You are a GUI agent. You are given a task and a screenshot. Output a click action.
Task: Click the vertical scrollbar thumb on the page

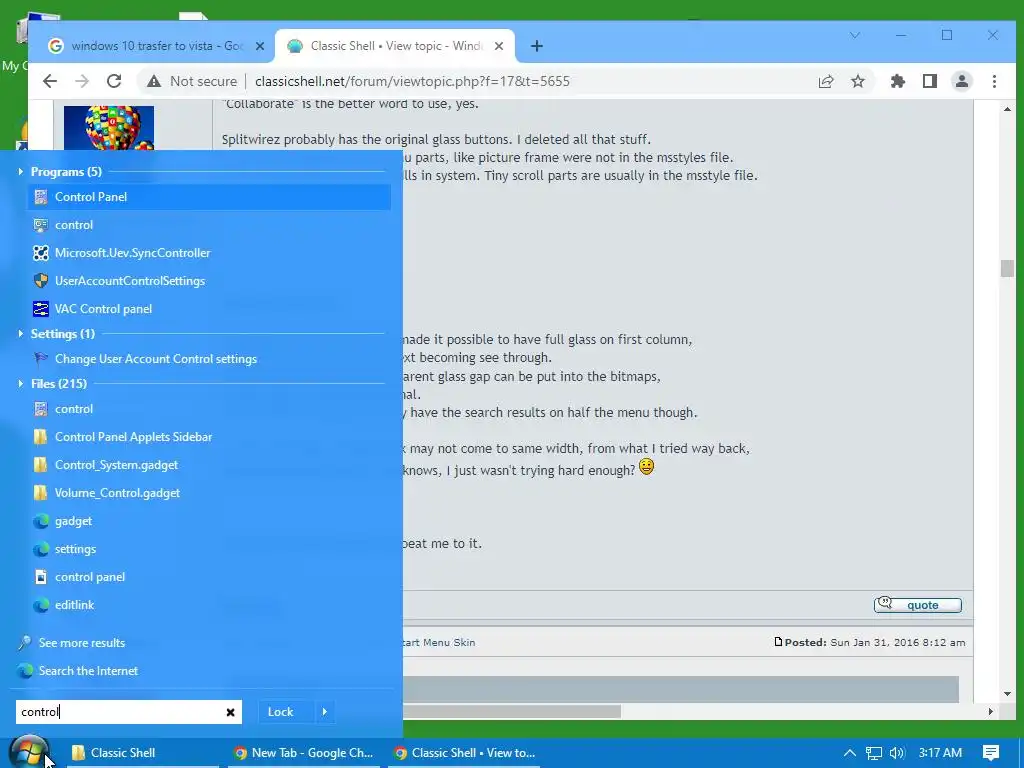tap(1007, 268)
